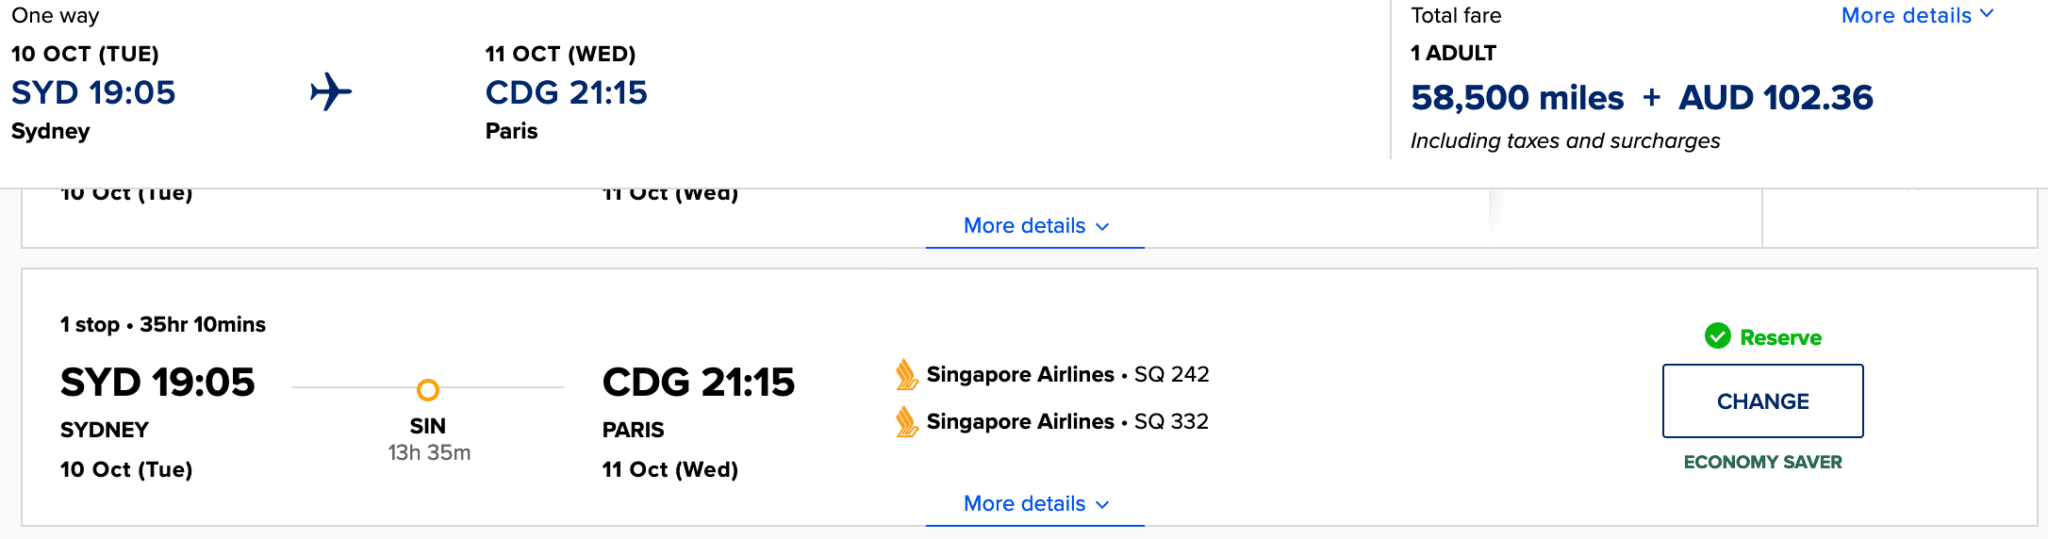Click the 13h 35m layover duration
The height and width of the screenshot is (539, 2048).
(x=429, y=453)
